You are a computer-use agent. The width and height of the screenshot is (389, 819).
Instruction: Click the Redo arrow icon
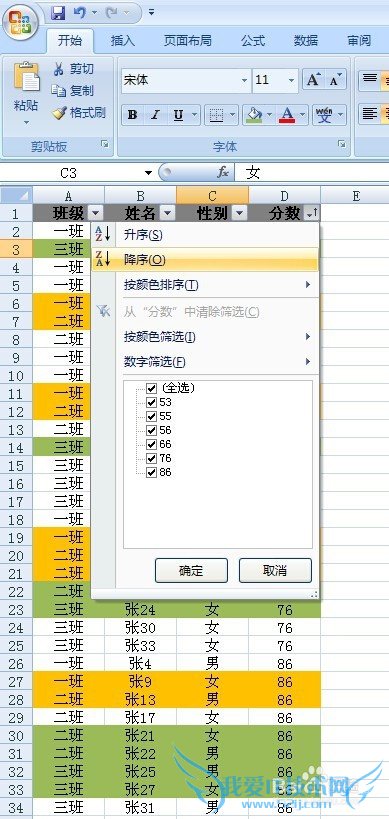tap(111, 12)
